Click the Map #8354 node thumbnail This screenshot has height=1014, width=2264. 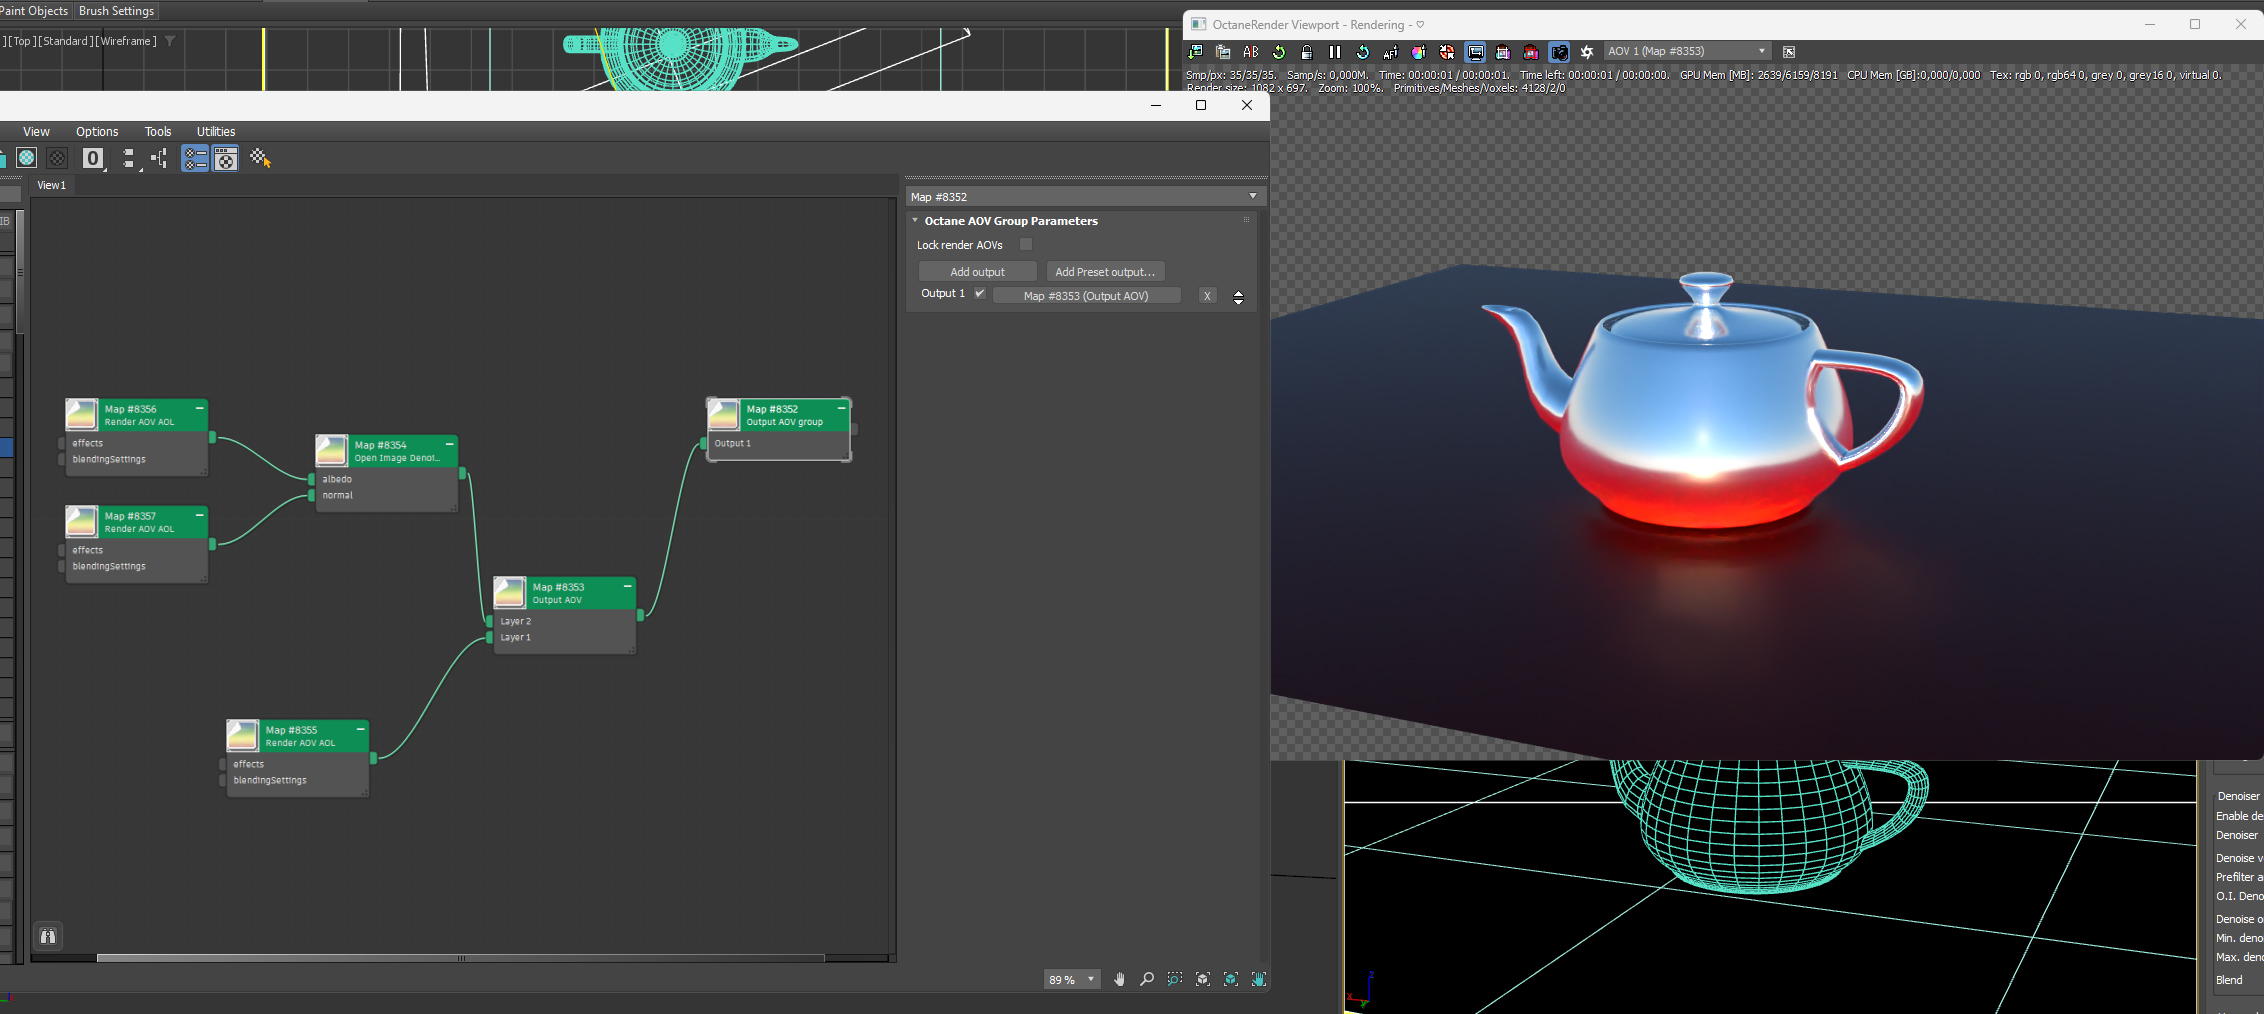tap(332, 450)
